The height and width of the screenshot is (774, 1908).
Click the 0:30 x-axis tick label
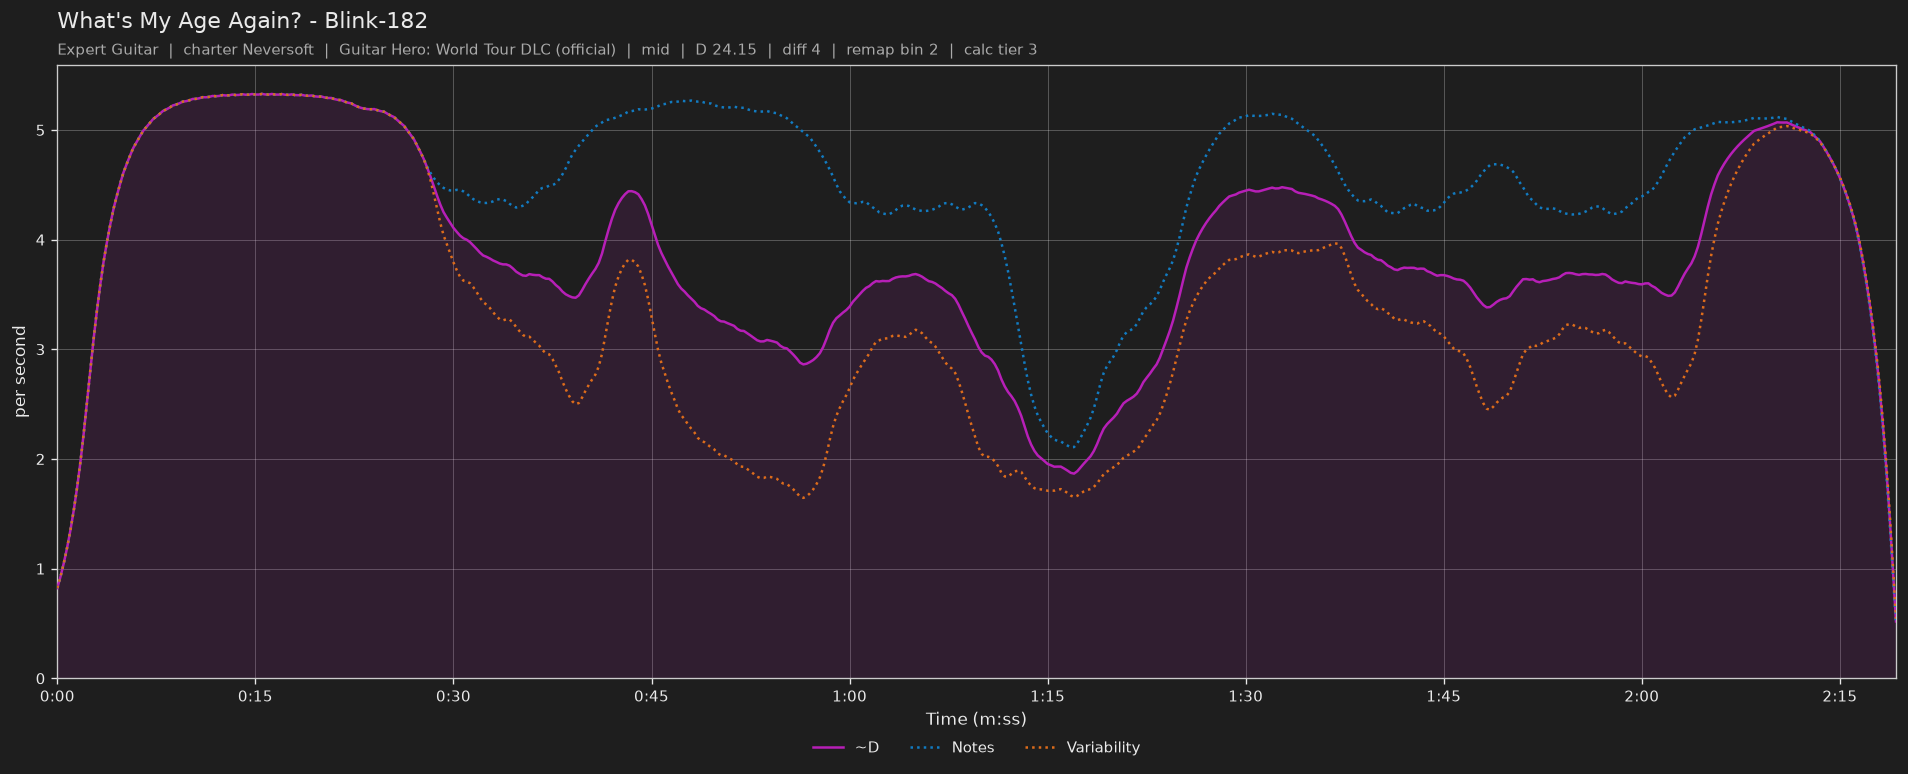(453, 696)
